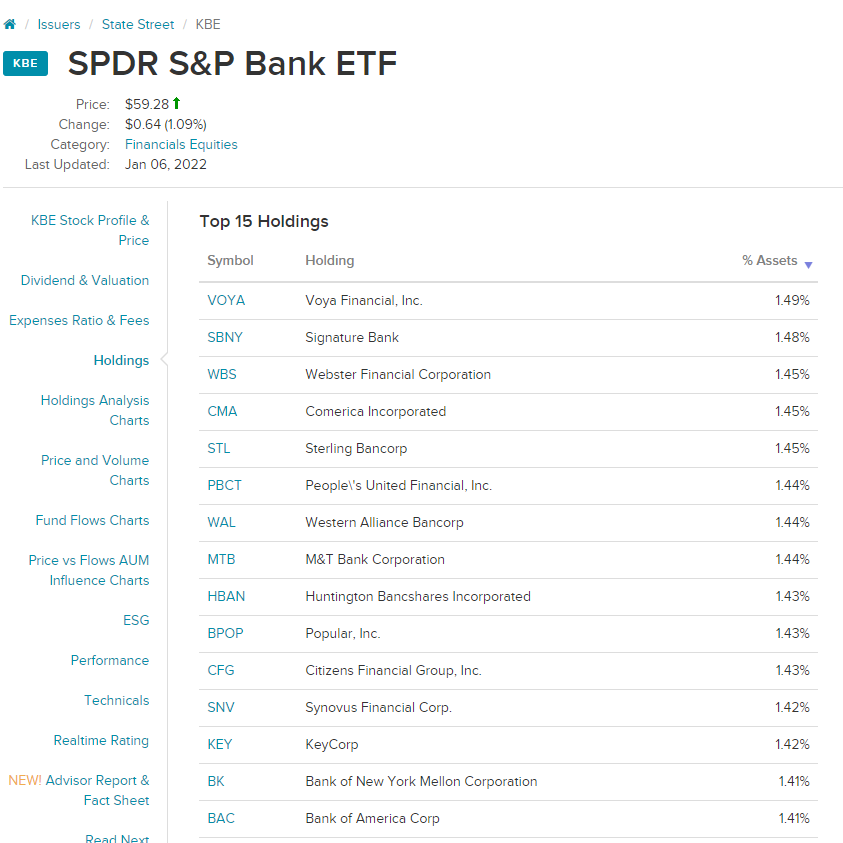Open KBE Stock Profile & Price

(x=90, y=230)
